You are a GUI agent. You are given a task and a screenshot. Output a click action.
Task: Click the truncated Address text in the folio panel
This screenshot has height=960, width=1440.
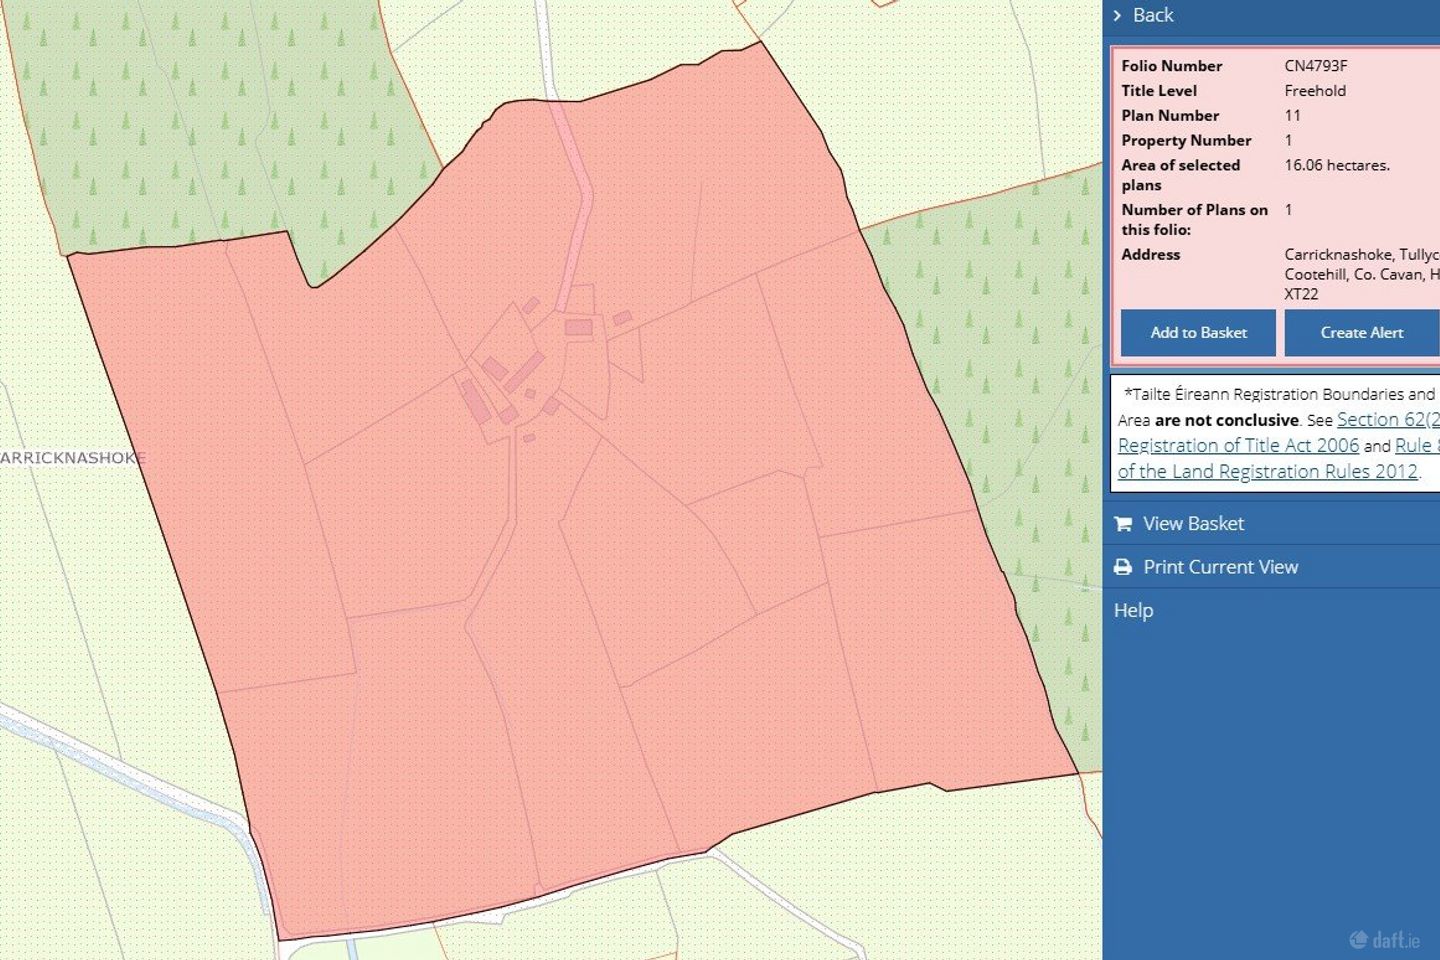[1360, 275]
